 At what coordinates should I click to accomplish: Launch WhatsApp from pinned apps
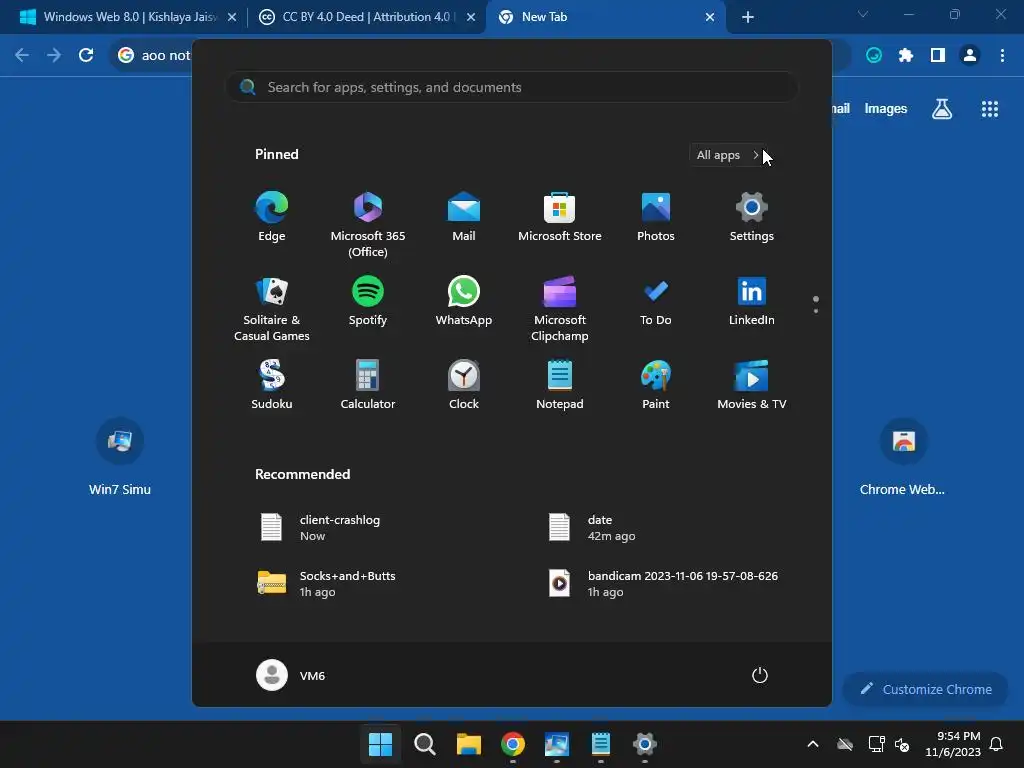click(x=464, y=301)
